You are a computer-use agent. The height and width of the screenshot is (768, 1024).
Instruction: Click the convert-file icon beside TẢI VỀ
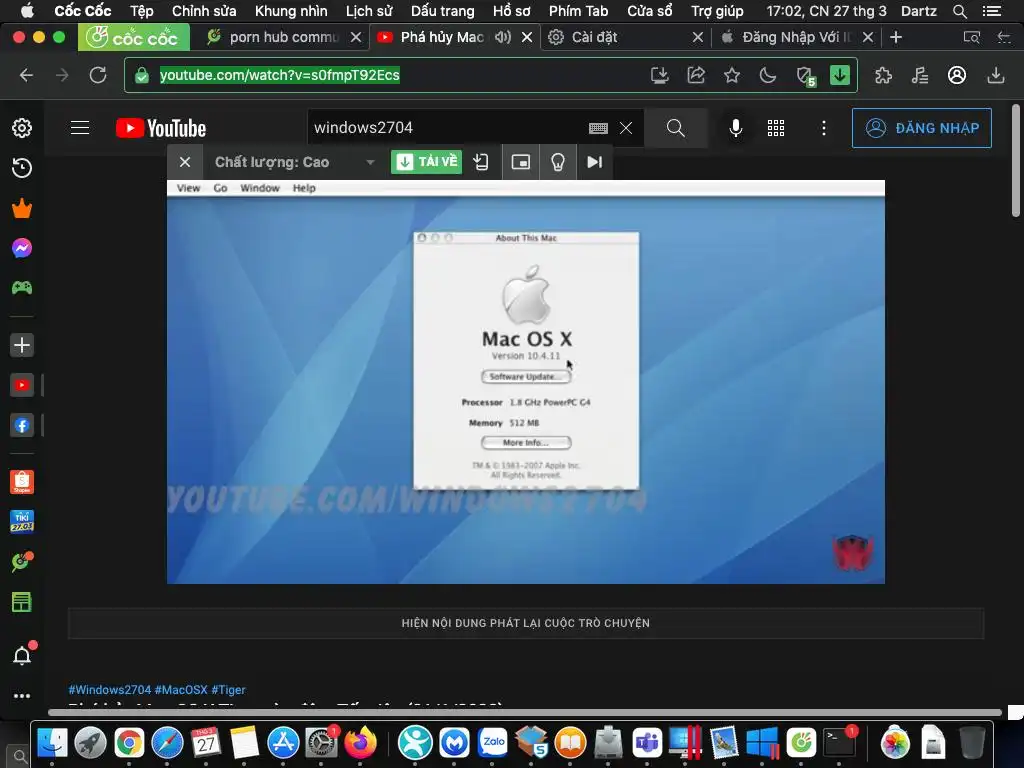coord(481,162)
